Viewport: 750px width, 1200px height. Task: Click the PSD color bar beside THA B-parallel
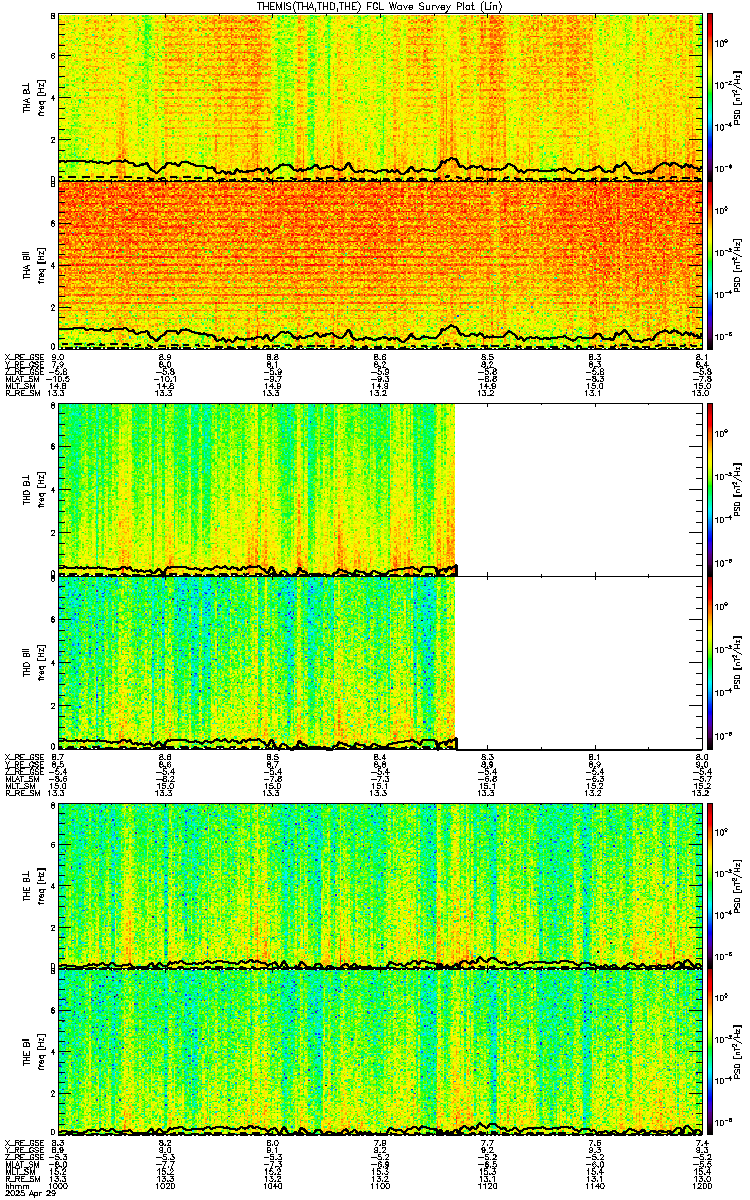click(x=711, y=263)
